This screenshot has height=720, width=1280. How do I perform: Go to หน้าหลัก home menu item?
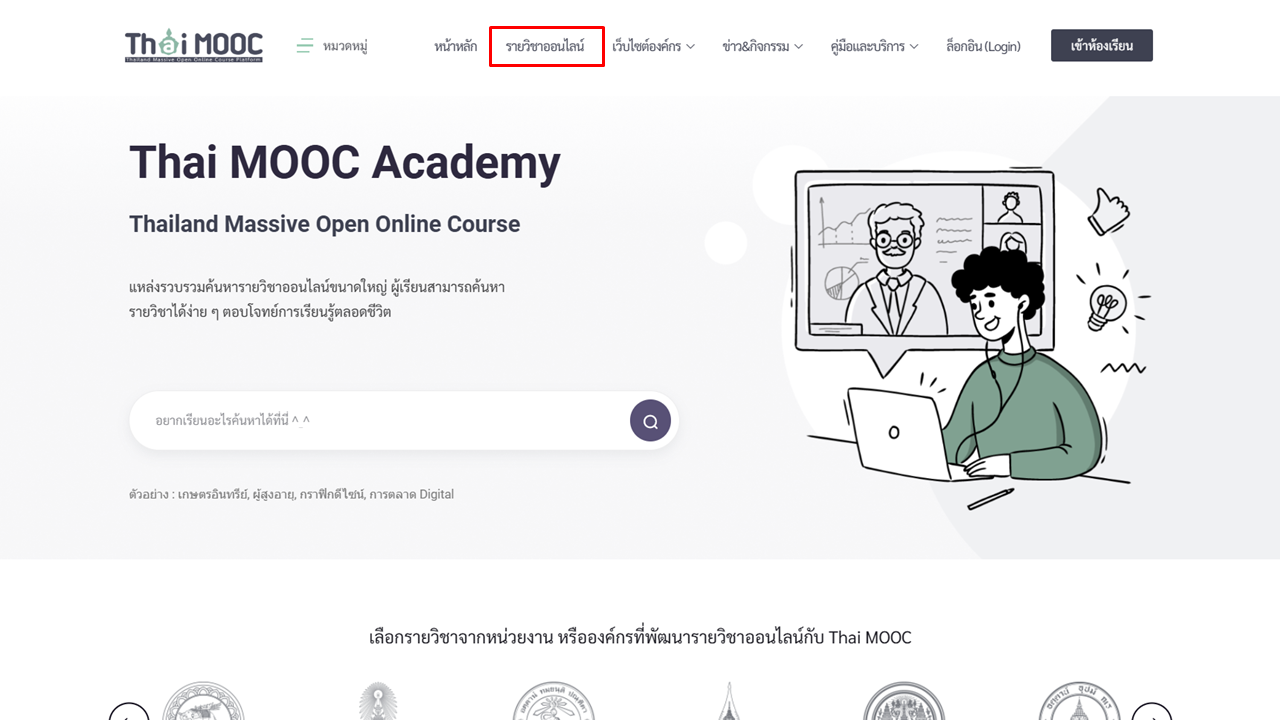click(x=456, y=46)
